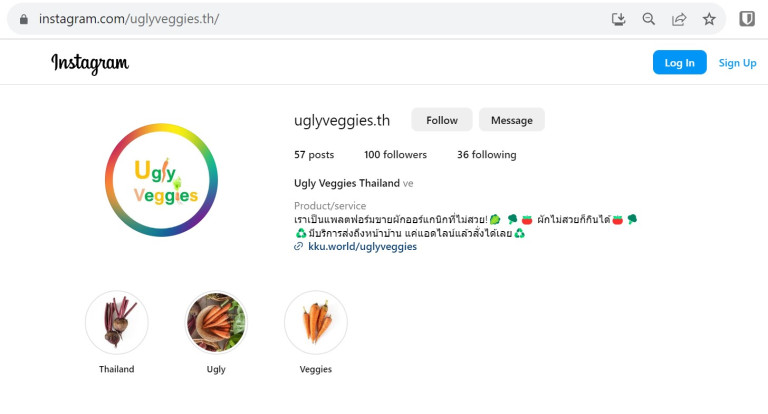Click the Message button
This screenshot has width=768, height=414.
tap(511, 120)
